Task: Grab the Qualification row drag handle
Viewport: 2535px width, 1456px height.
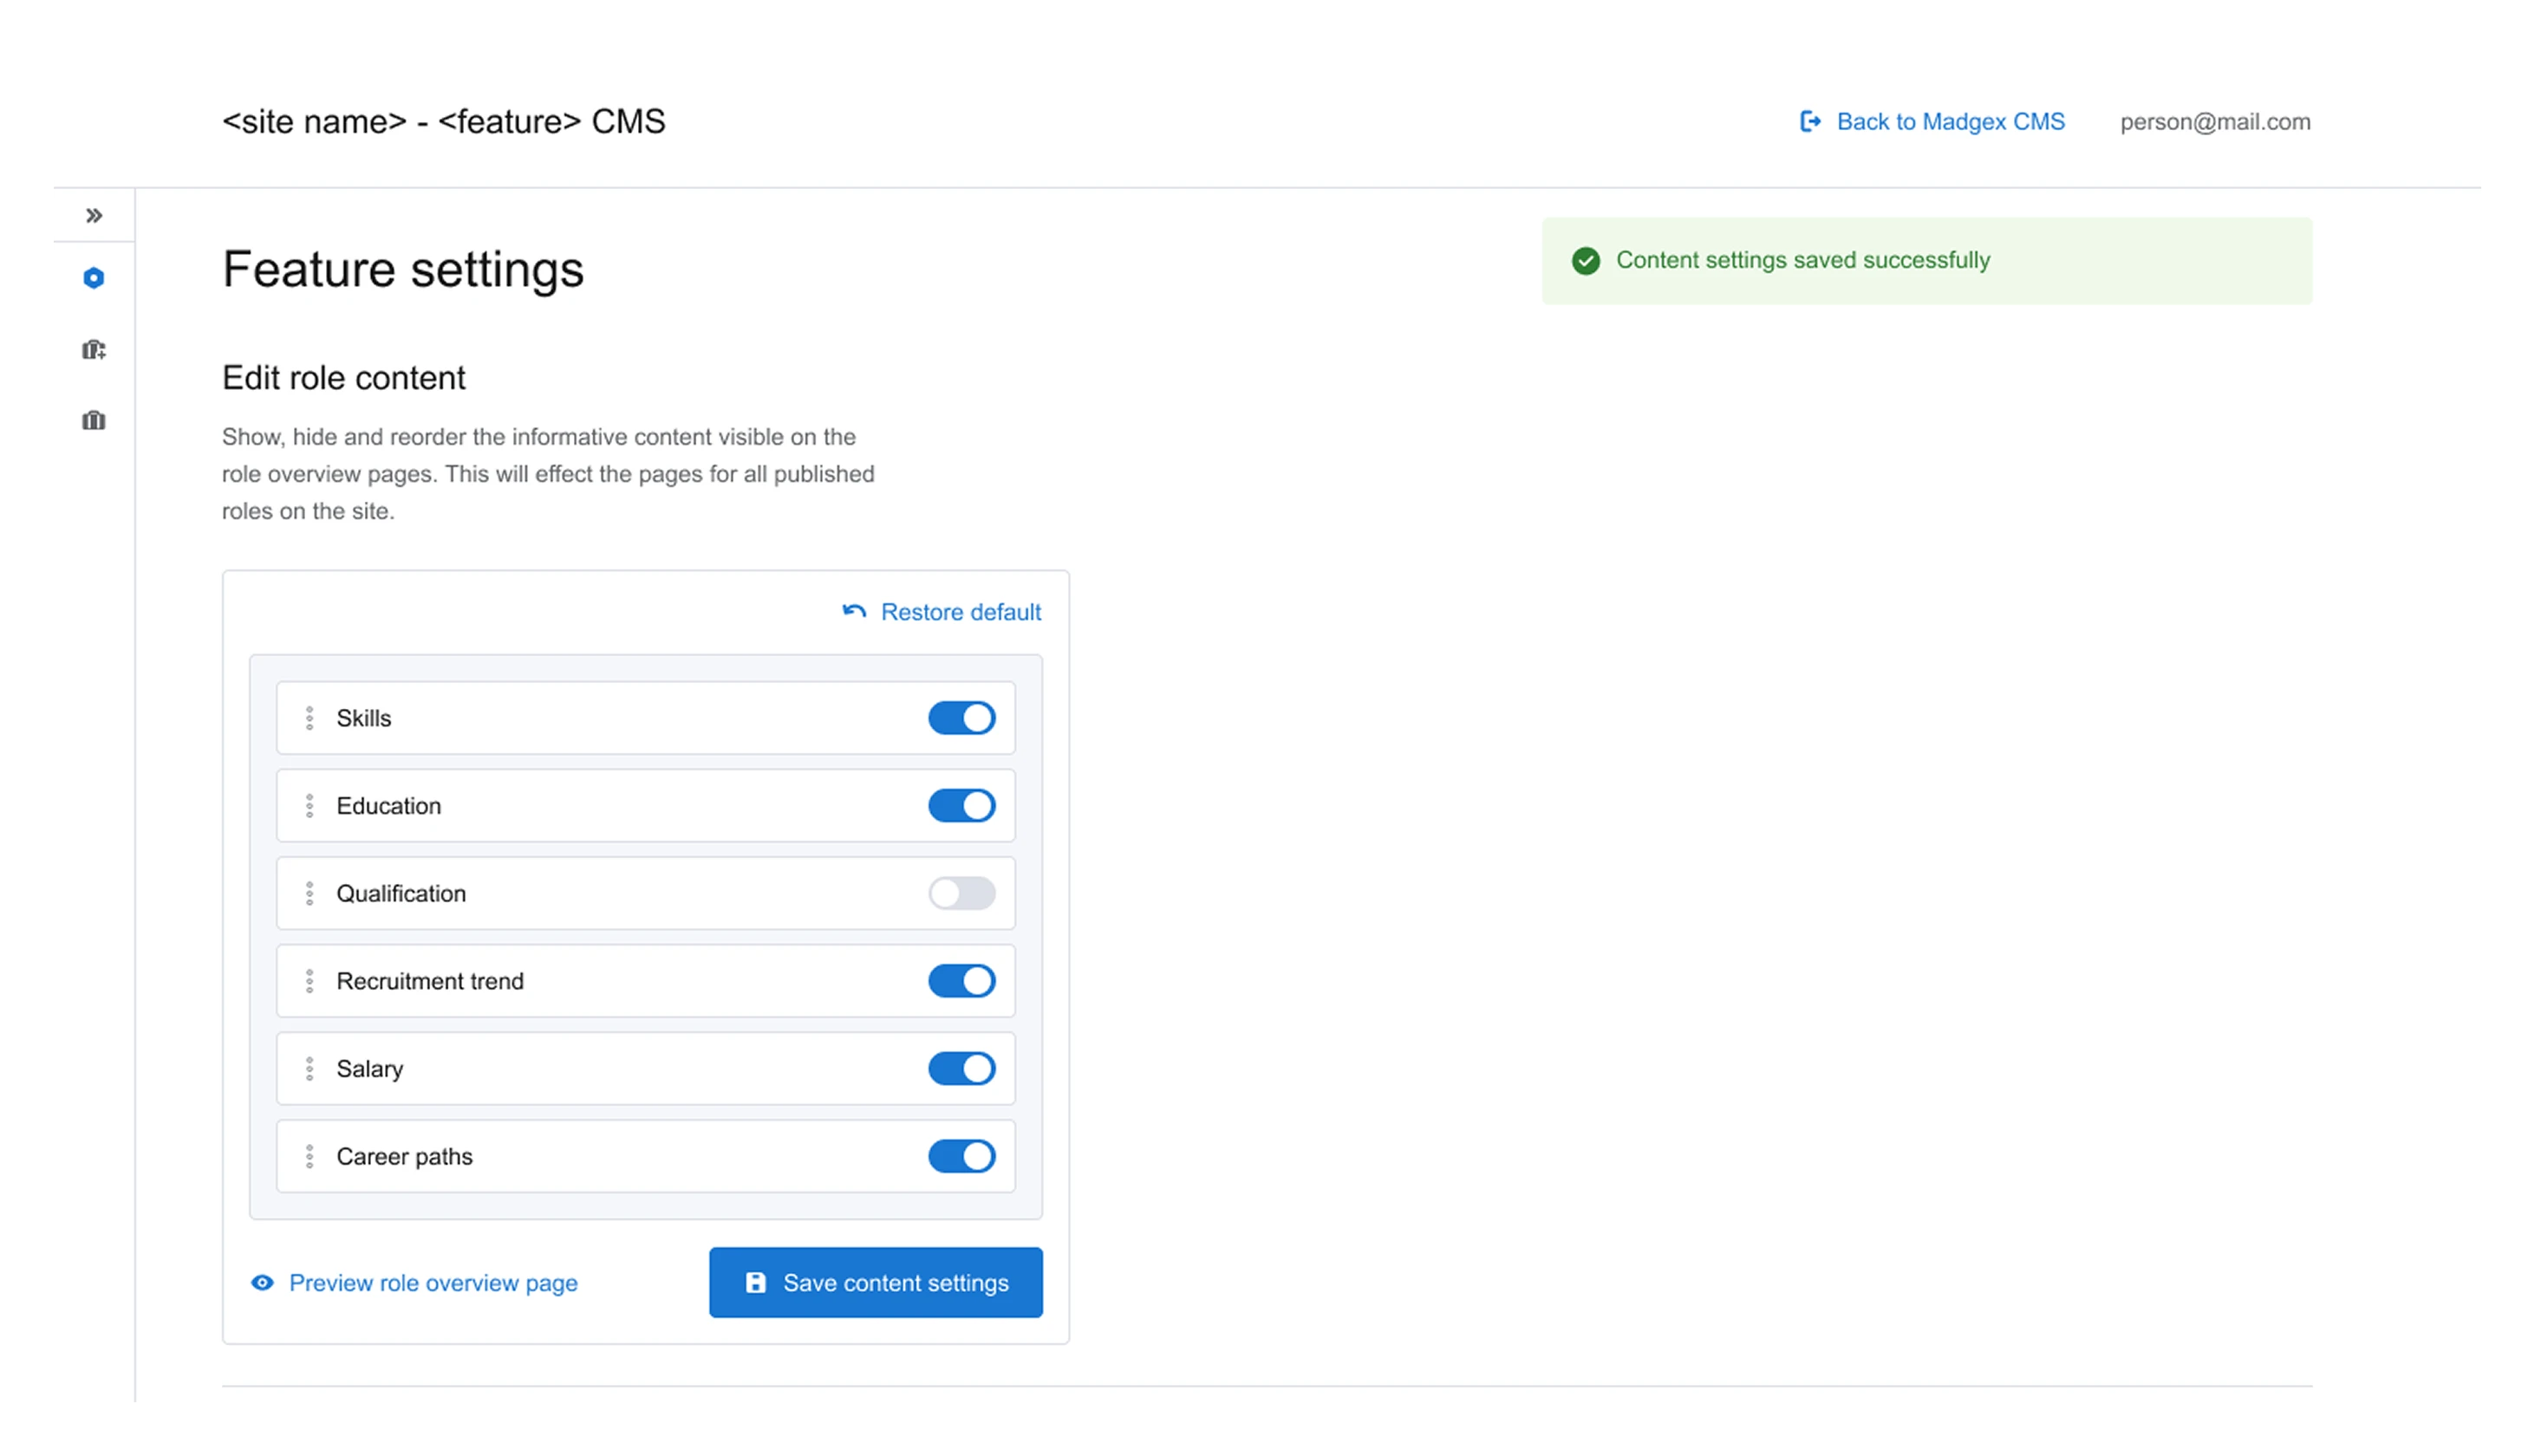Action: tap(310, 893)
